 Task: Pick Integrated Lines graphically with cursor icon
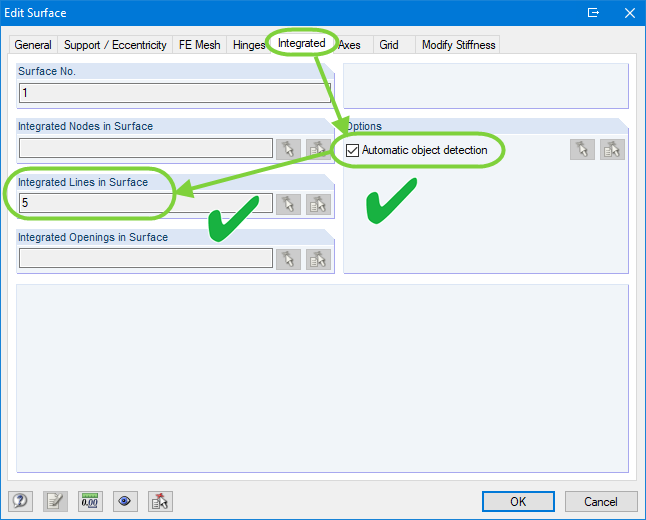pyautogui.click(x=288, y=204)
